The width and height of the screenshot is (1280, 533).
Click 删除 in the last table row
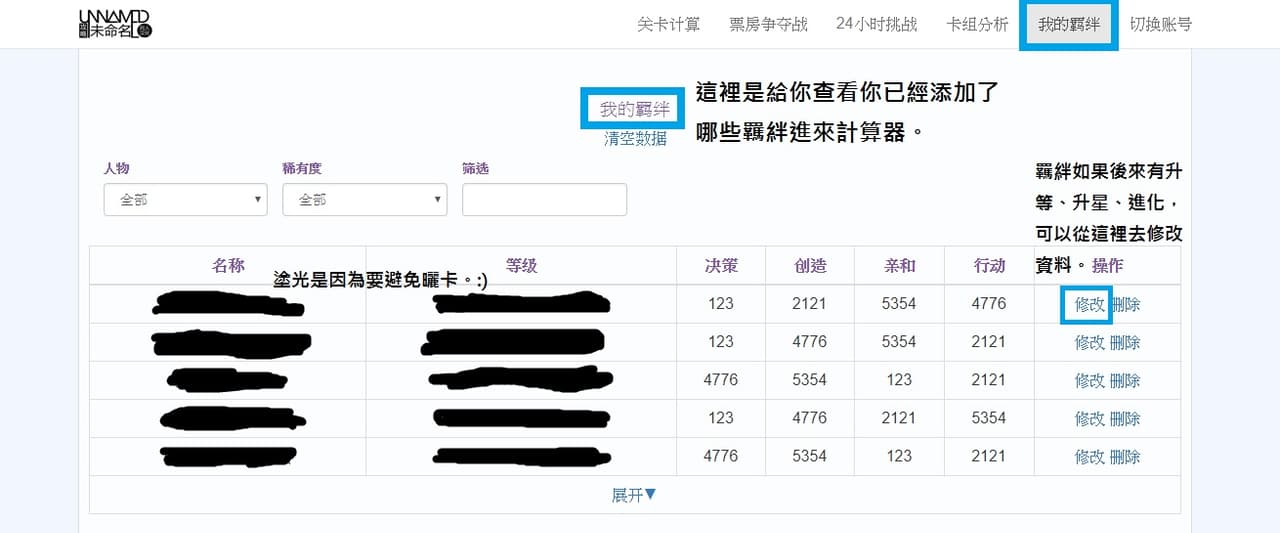point(1125,456)
